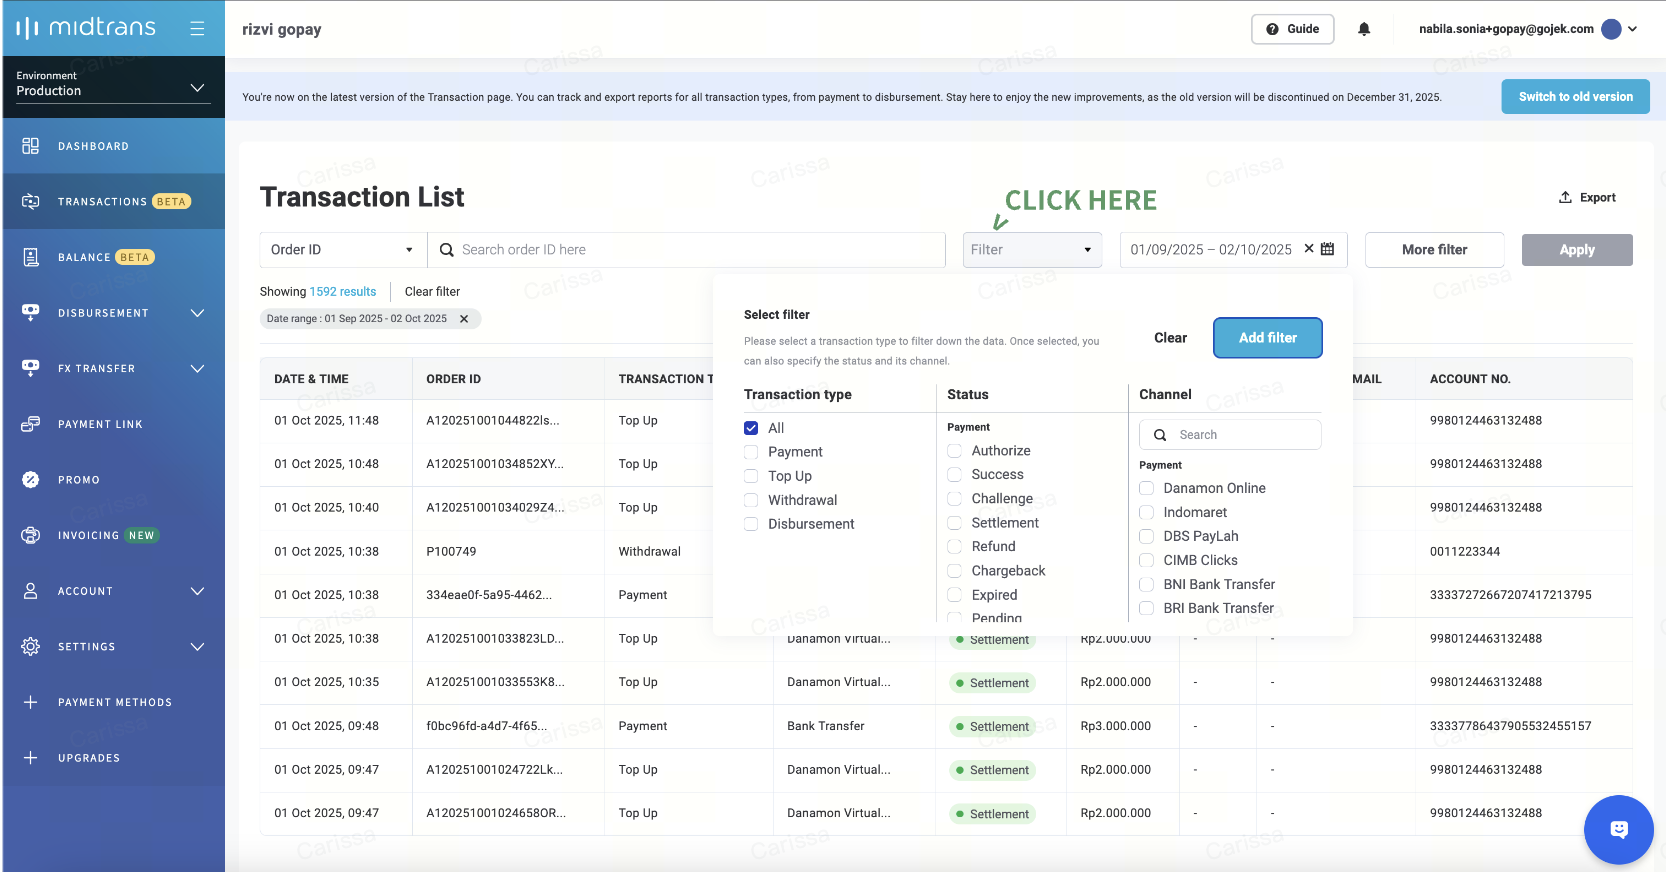Viewport: 1666px width, 872px height.
Task: Open Payment Link menu item
Action: [100, 424]
